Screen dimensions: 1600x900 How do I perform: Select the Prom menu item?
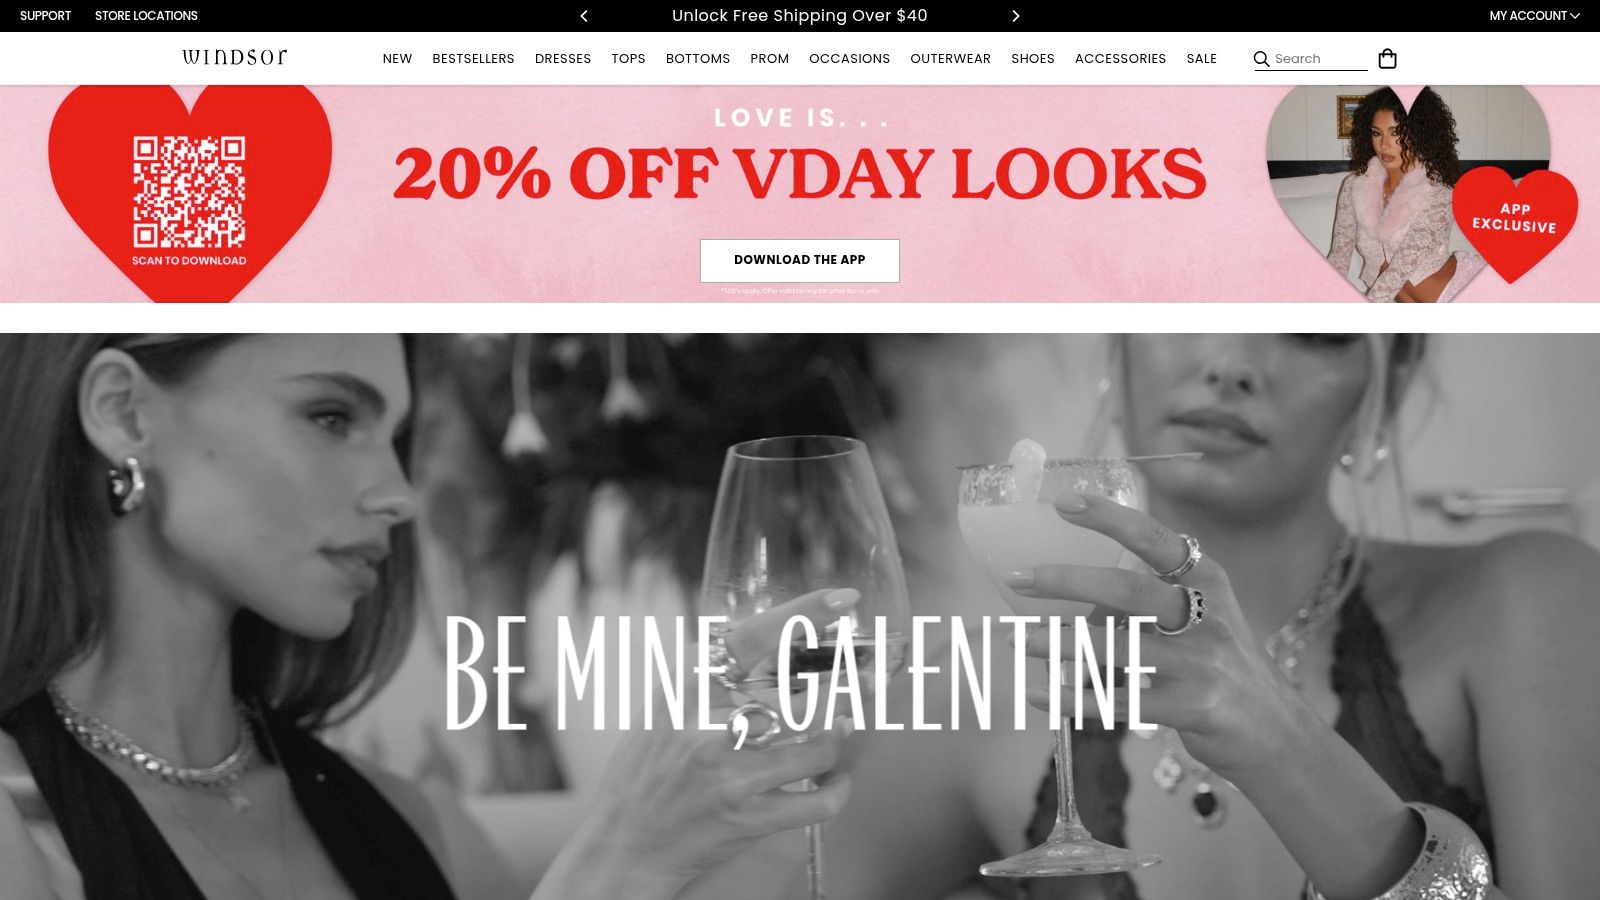click(x=769, y=59)
